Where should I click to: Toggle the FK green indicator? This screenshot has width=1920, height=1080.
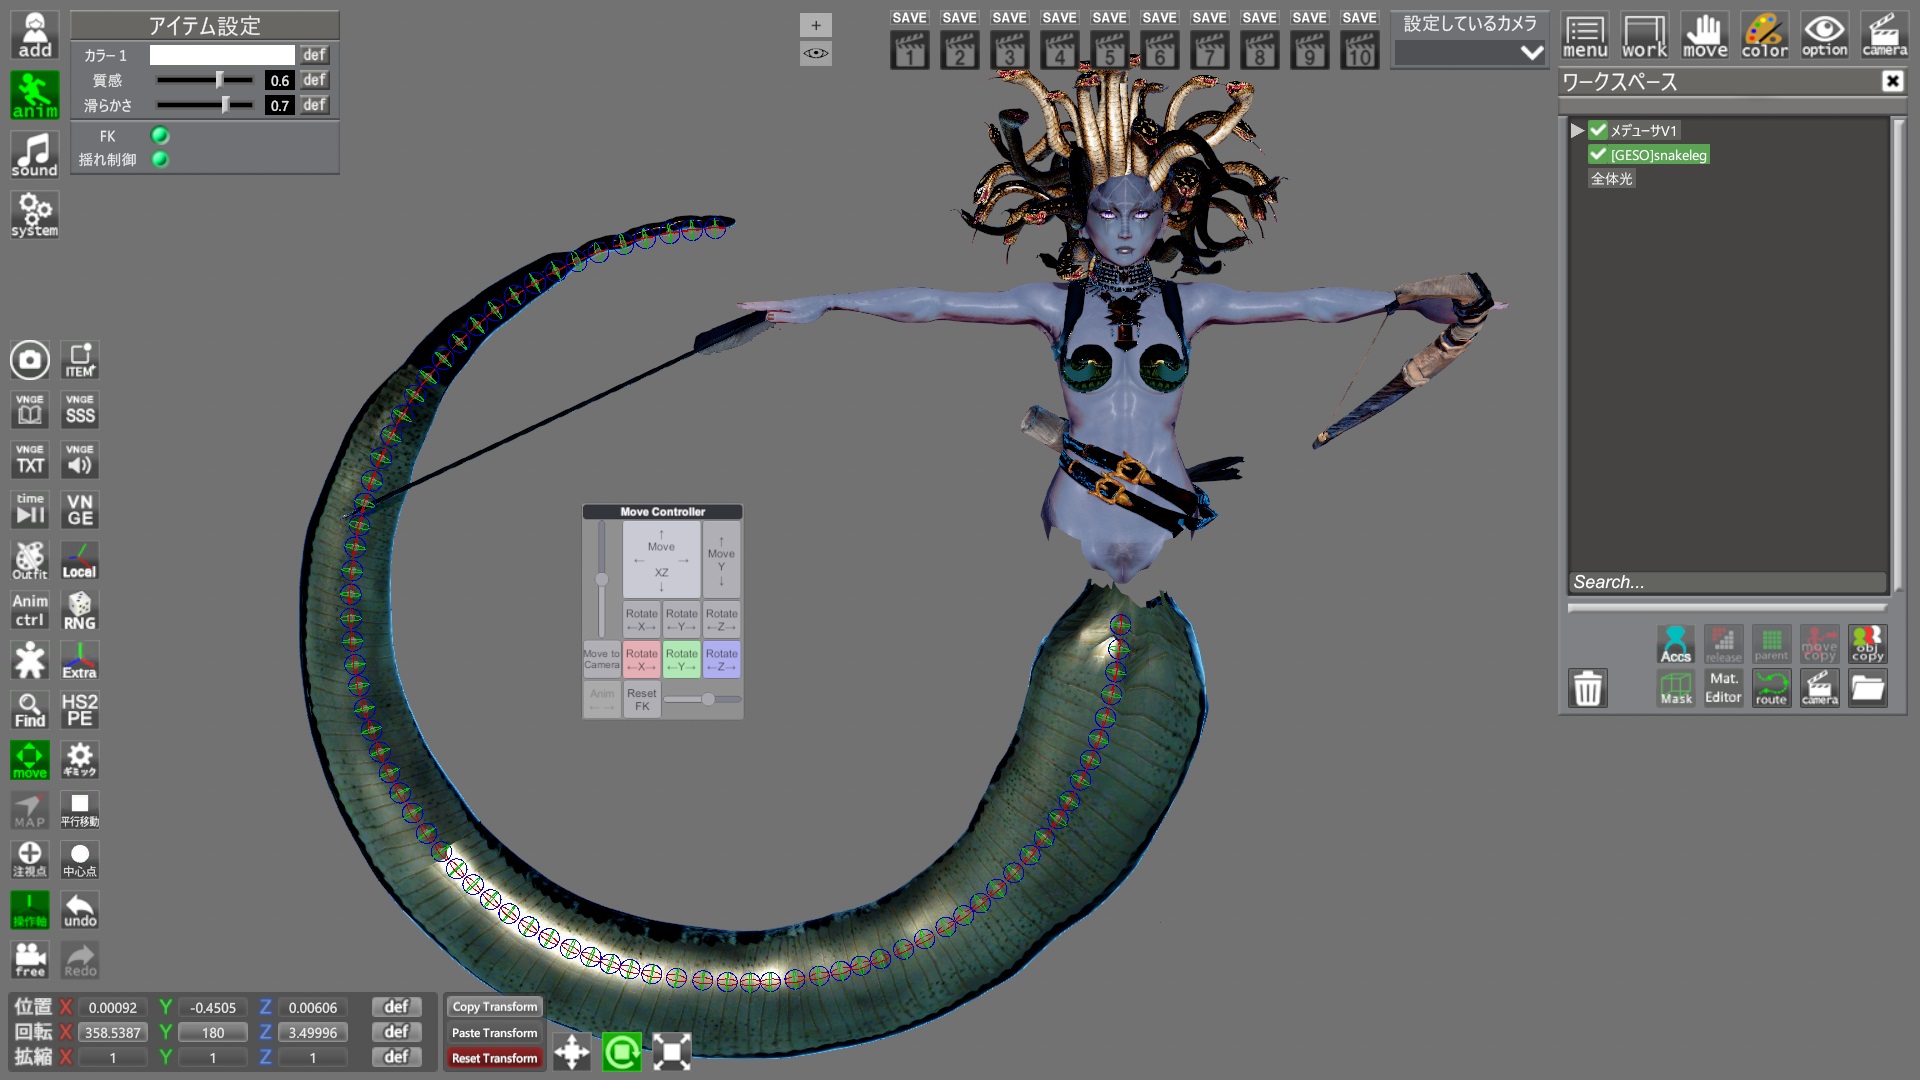(x=160, y=135)
